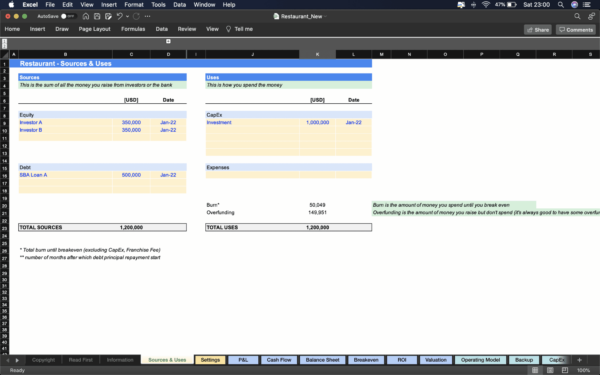The height and width of the screenshot is (375, 600).
Task: Switch to the Cash Flow sheet tab
Action: point(279,360)
